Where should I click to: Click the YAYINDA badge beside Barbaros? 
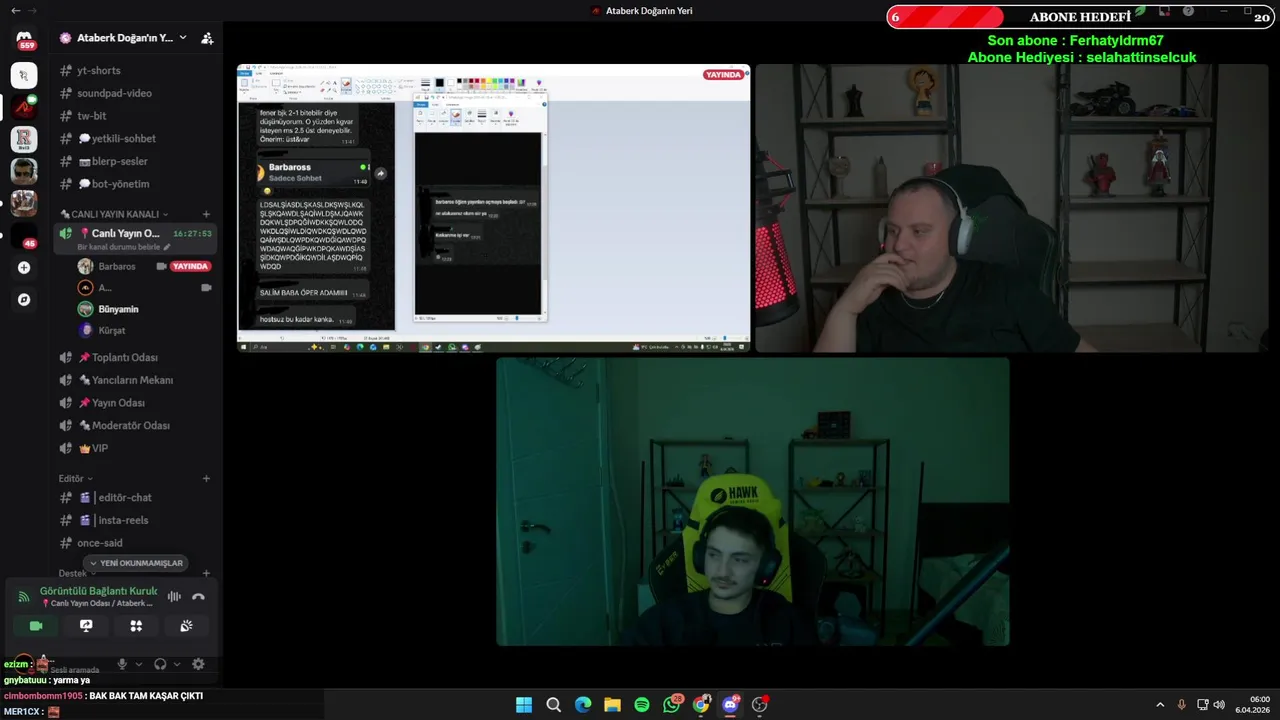(190, 267)
